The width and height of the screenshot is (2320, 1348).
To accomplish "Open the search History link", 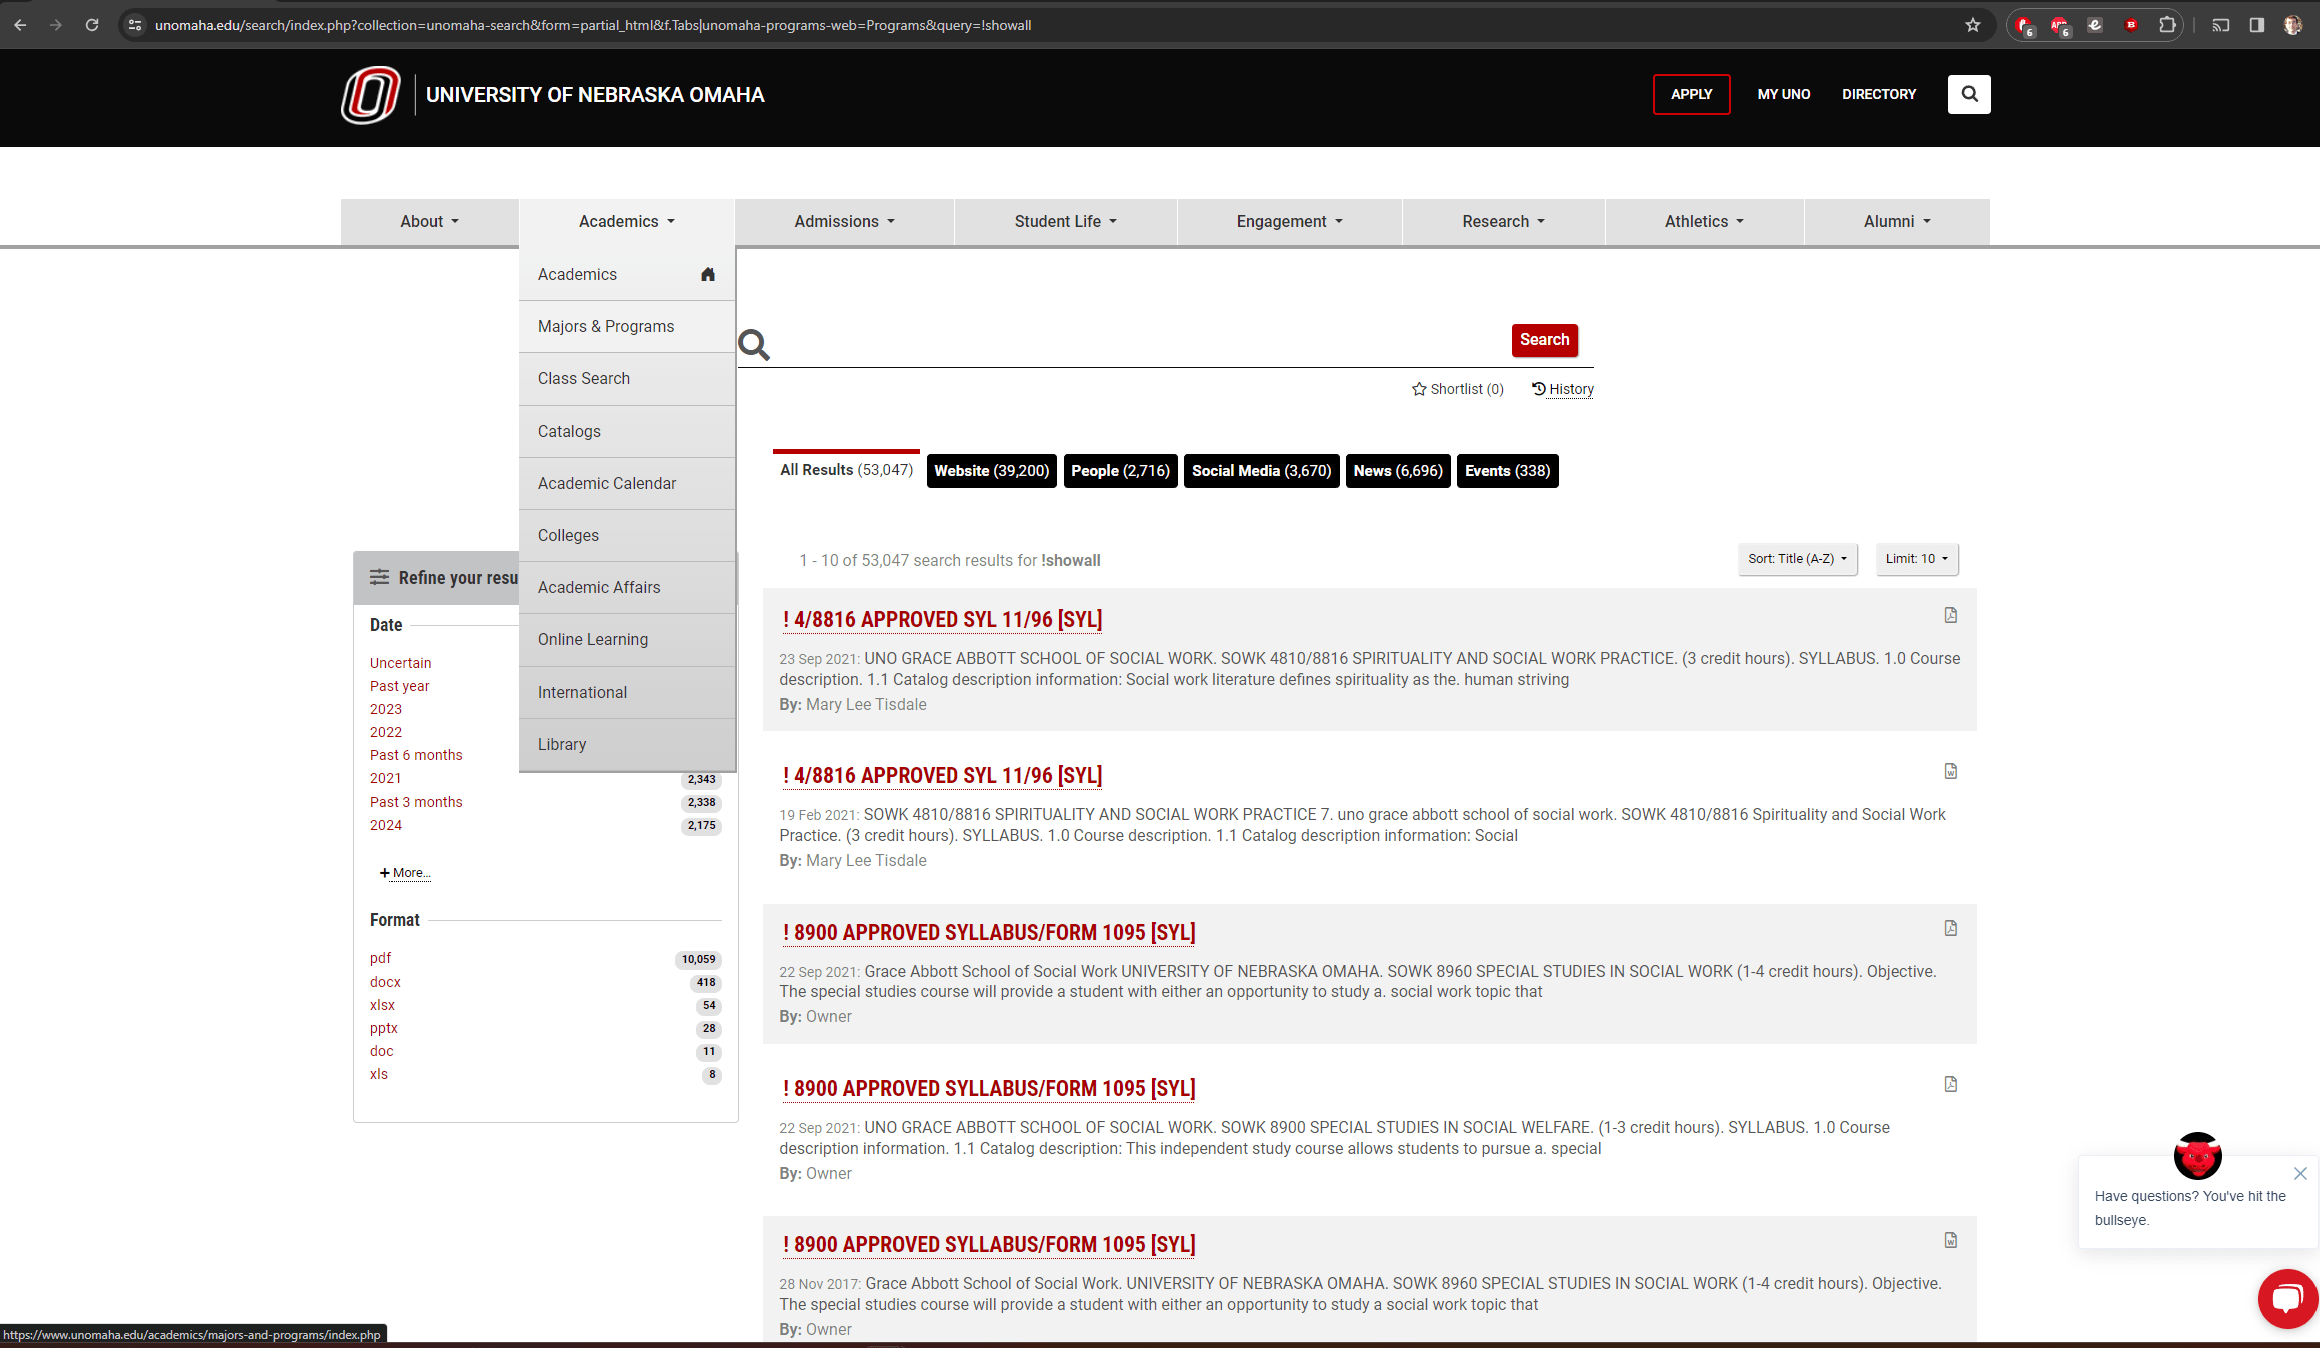I will point(1563,389).
